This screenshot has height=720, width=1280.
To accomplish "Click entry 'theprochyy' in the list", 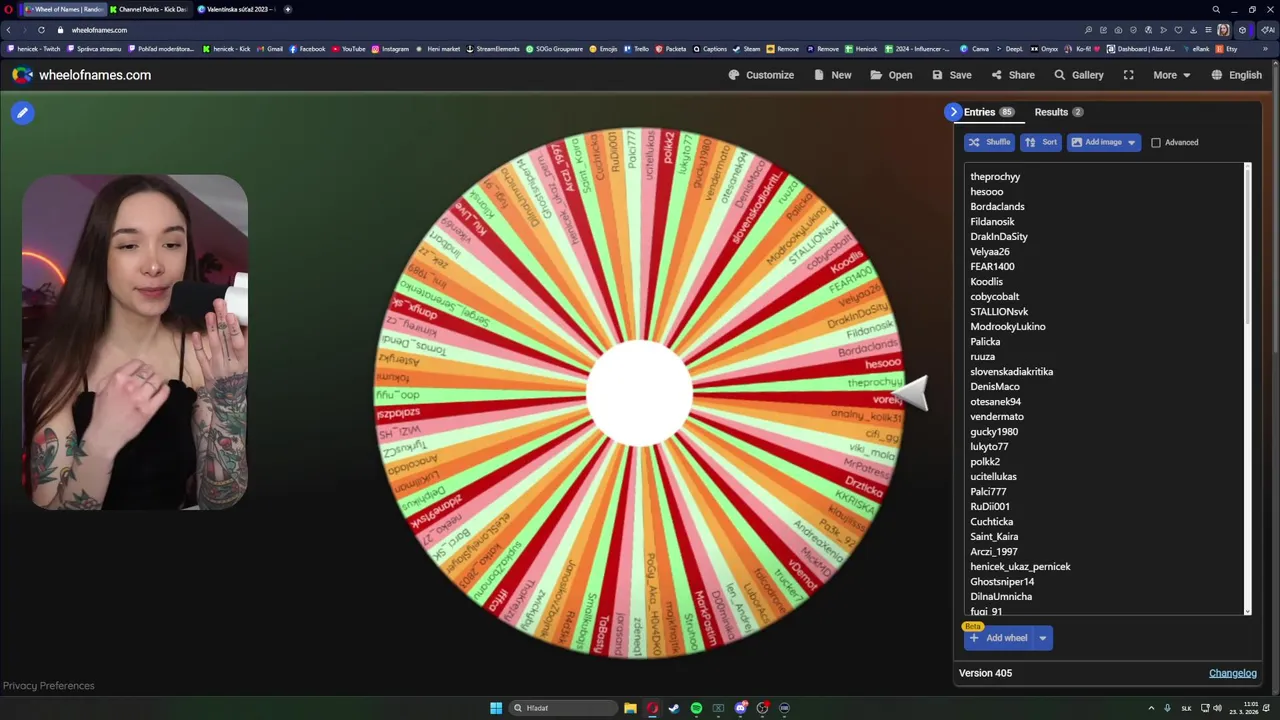I will pos(995,177).
